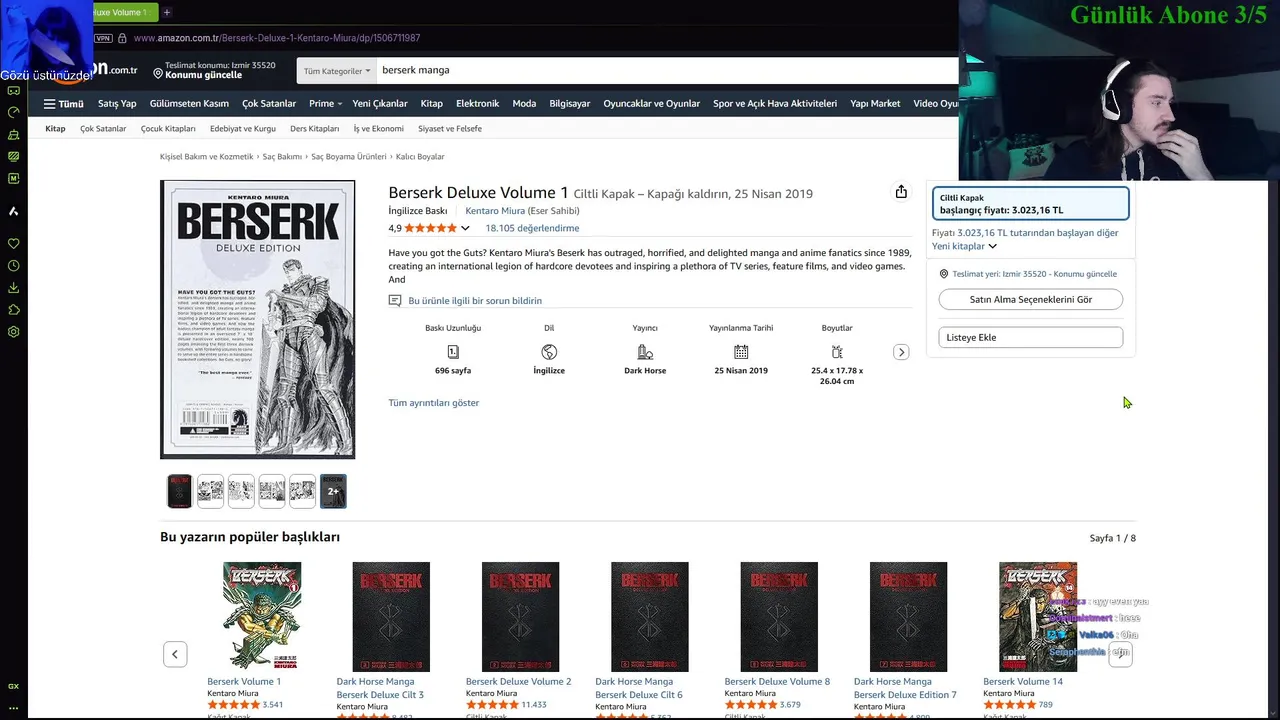
Task: Open Tüm ayrıntıları göster link
Action: point(434,403)
